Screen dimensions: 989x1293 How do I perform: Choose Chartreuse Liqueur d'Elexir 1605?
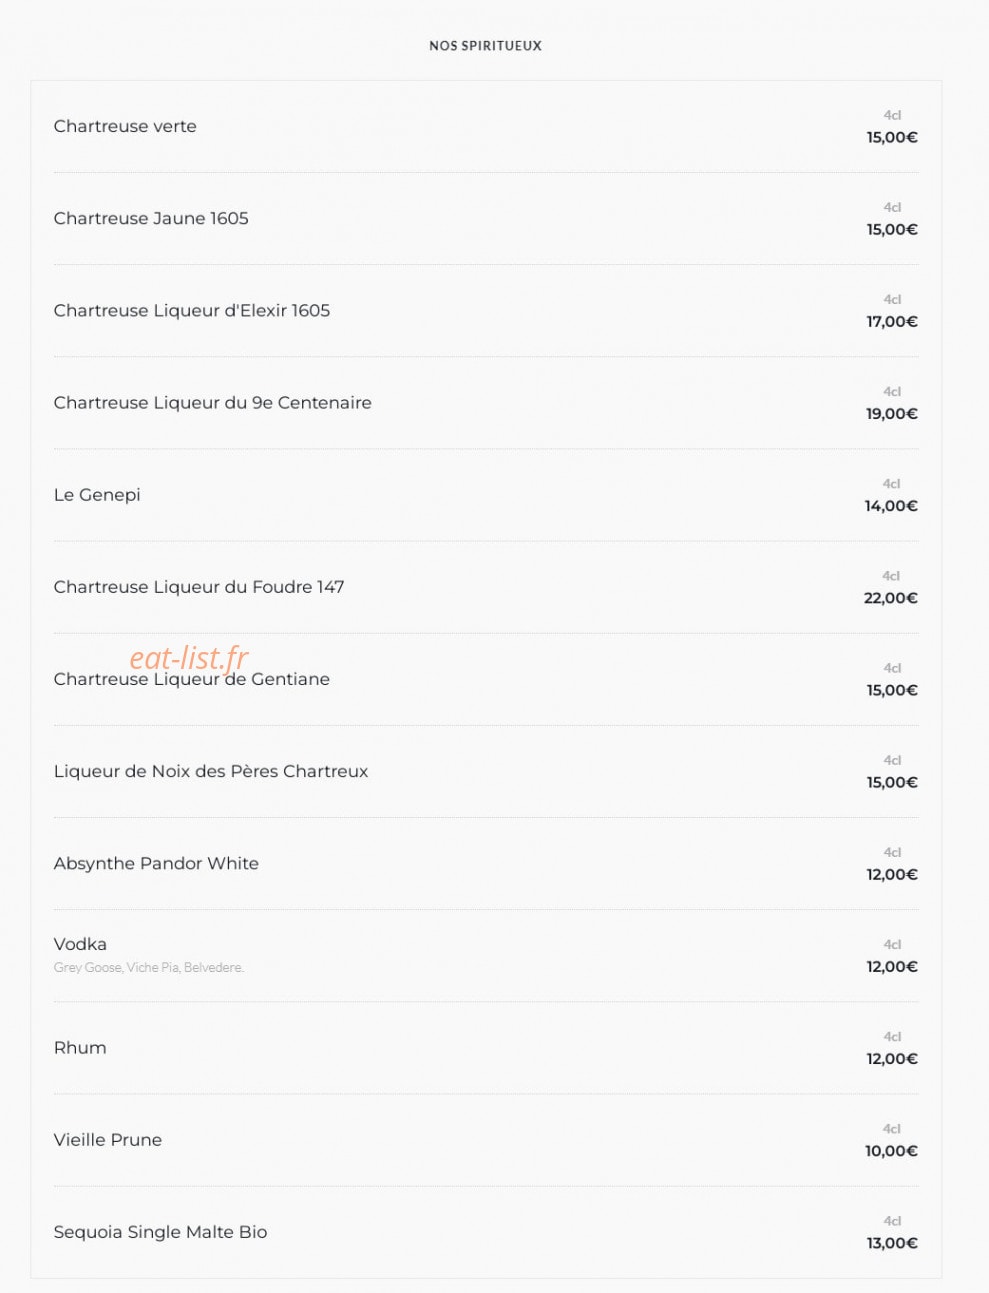pyautogui.click(x=192, y=310)
